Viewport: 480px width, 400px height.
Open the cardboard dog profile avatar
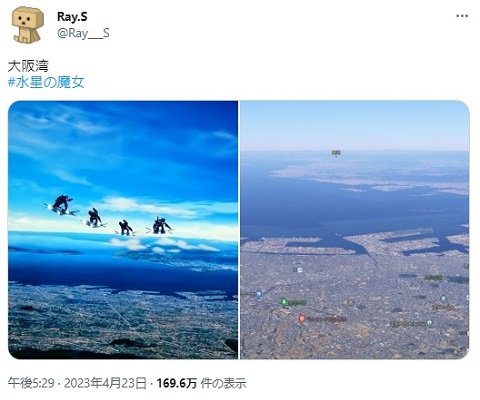28,25
